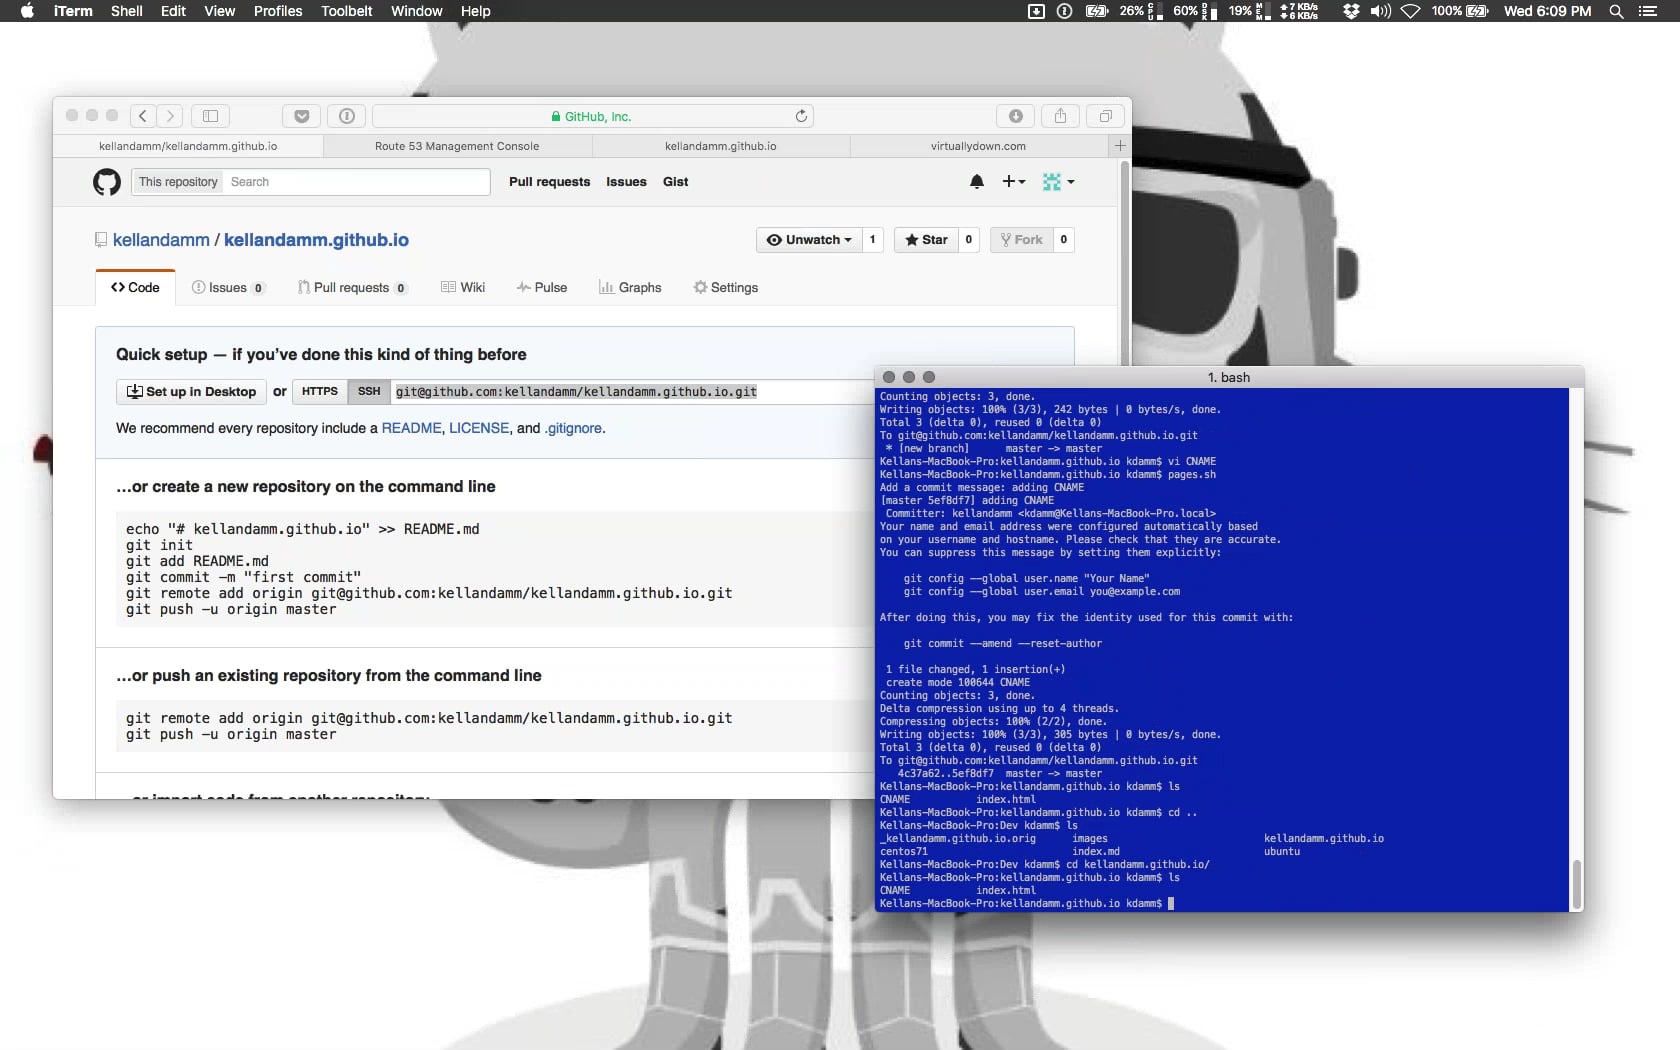
Task: Open Spotlight search from the menu bar
Action: pyautogui.click(x=1615, y=12)
